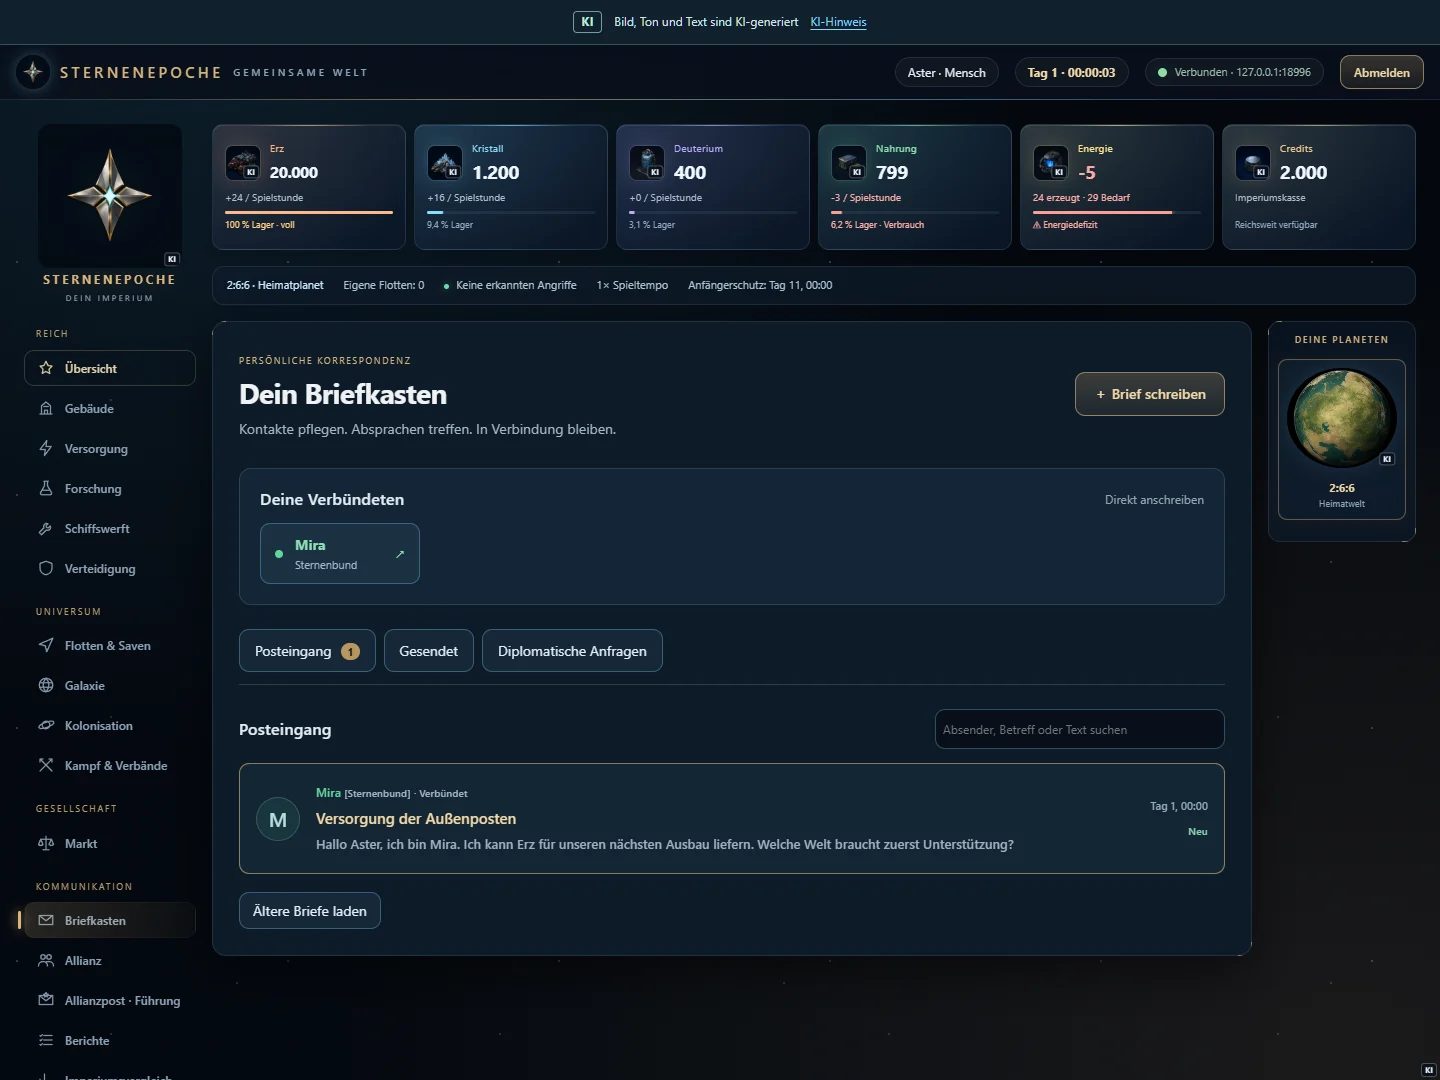This screenshot has width=1440, height=1080.
Task: Click the Übersicht star icon
Action: (x=46, y=368)
